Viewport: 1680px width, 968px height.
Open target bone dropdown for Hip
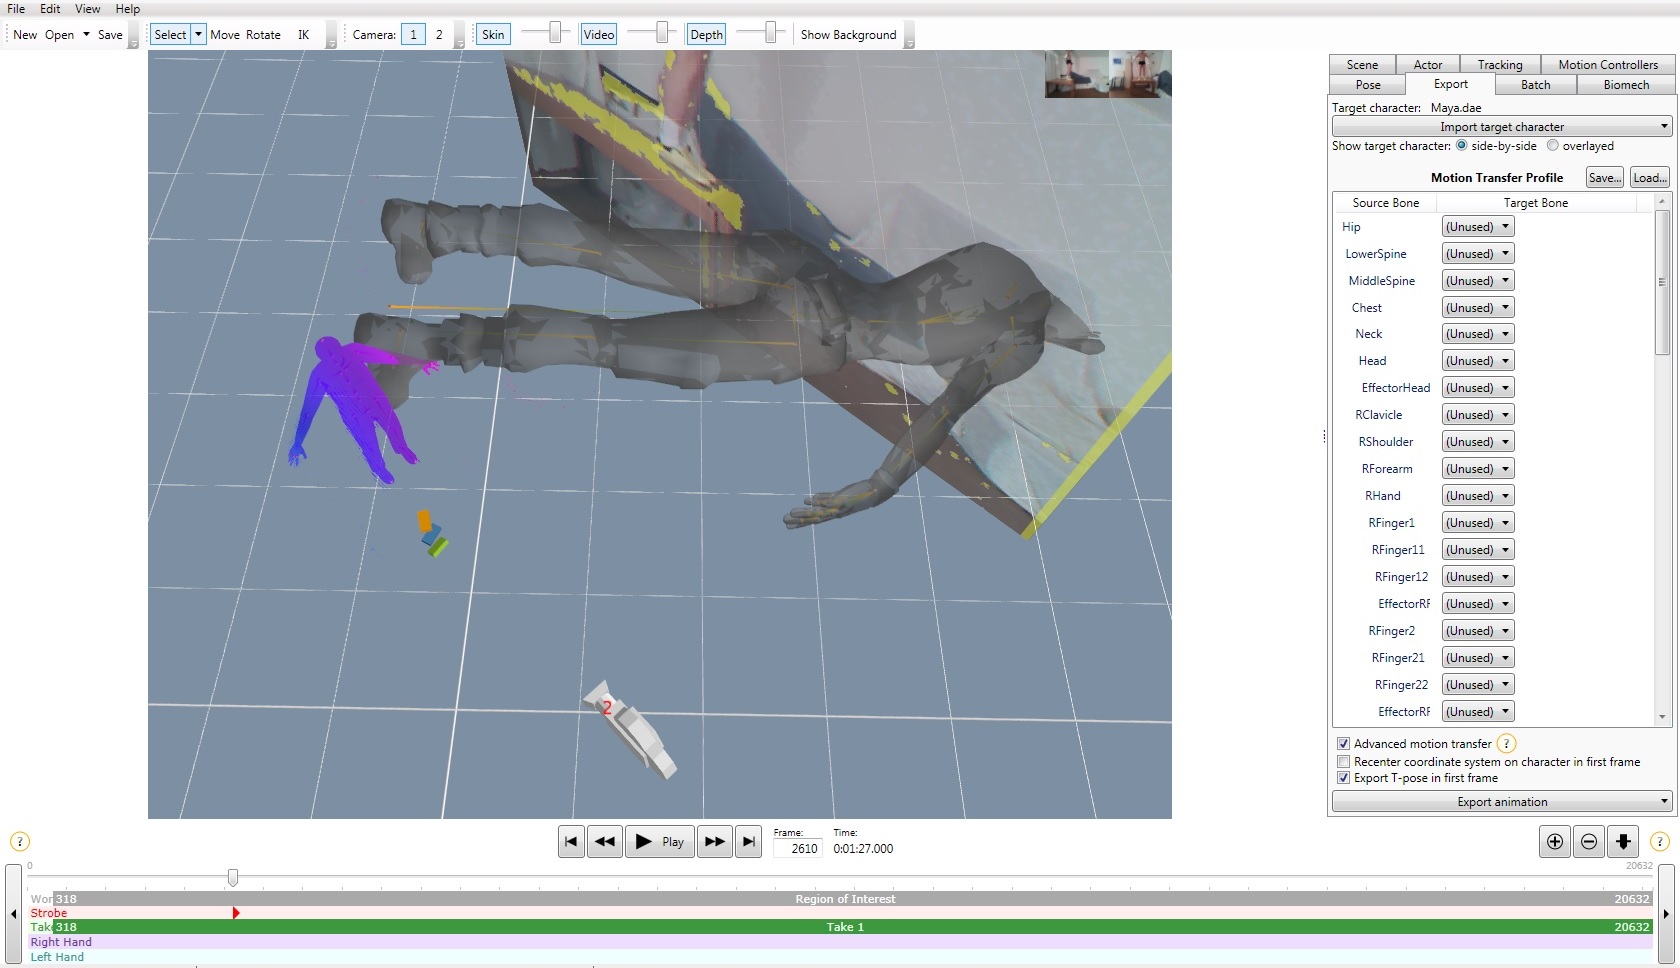(1478, 227)
